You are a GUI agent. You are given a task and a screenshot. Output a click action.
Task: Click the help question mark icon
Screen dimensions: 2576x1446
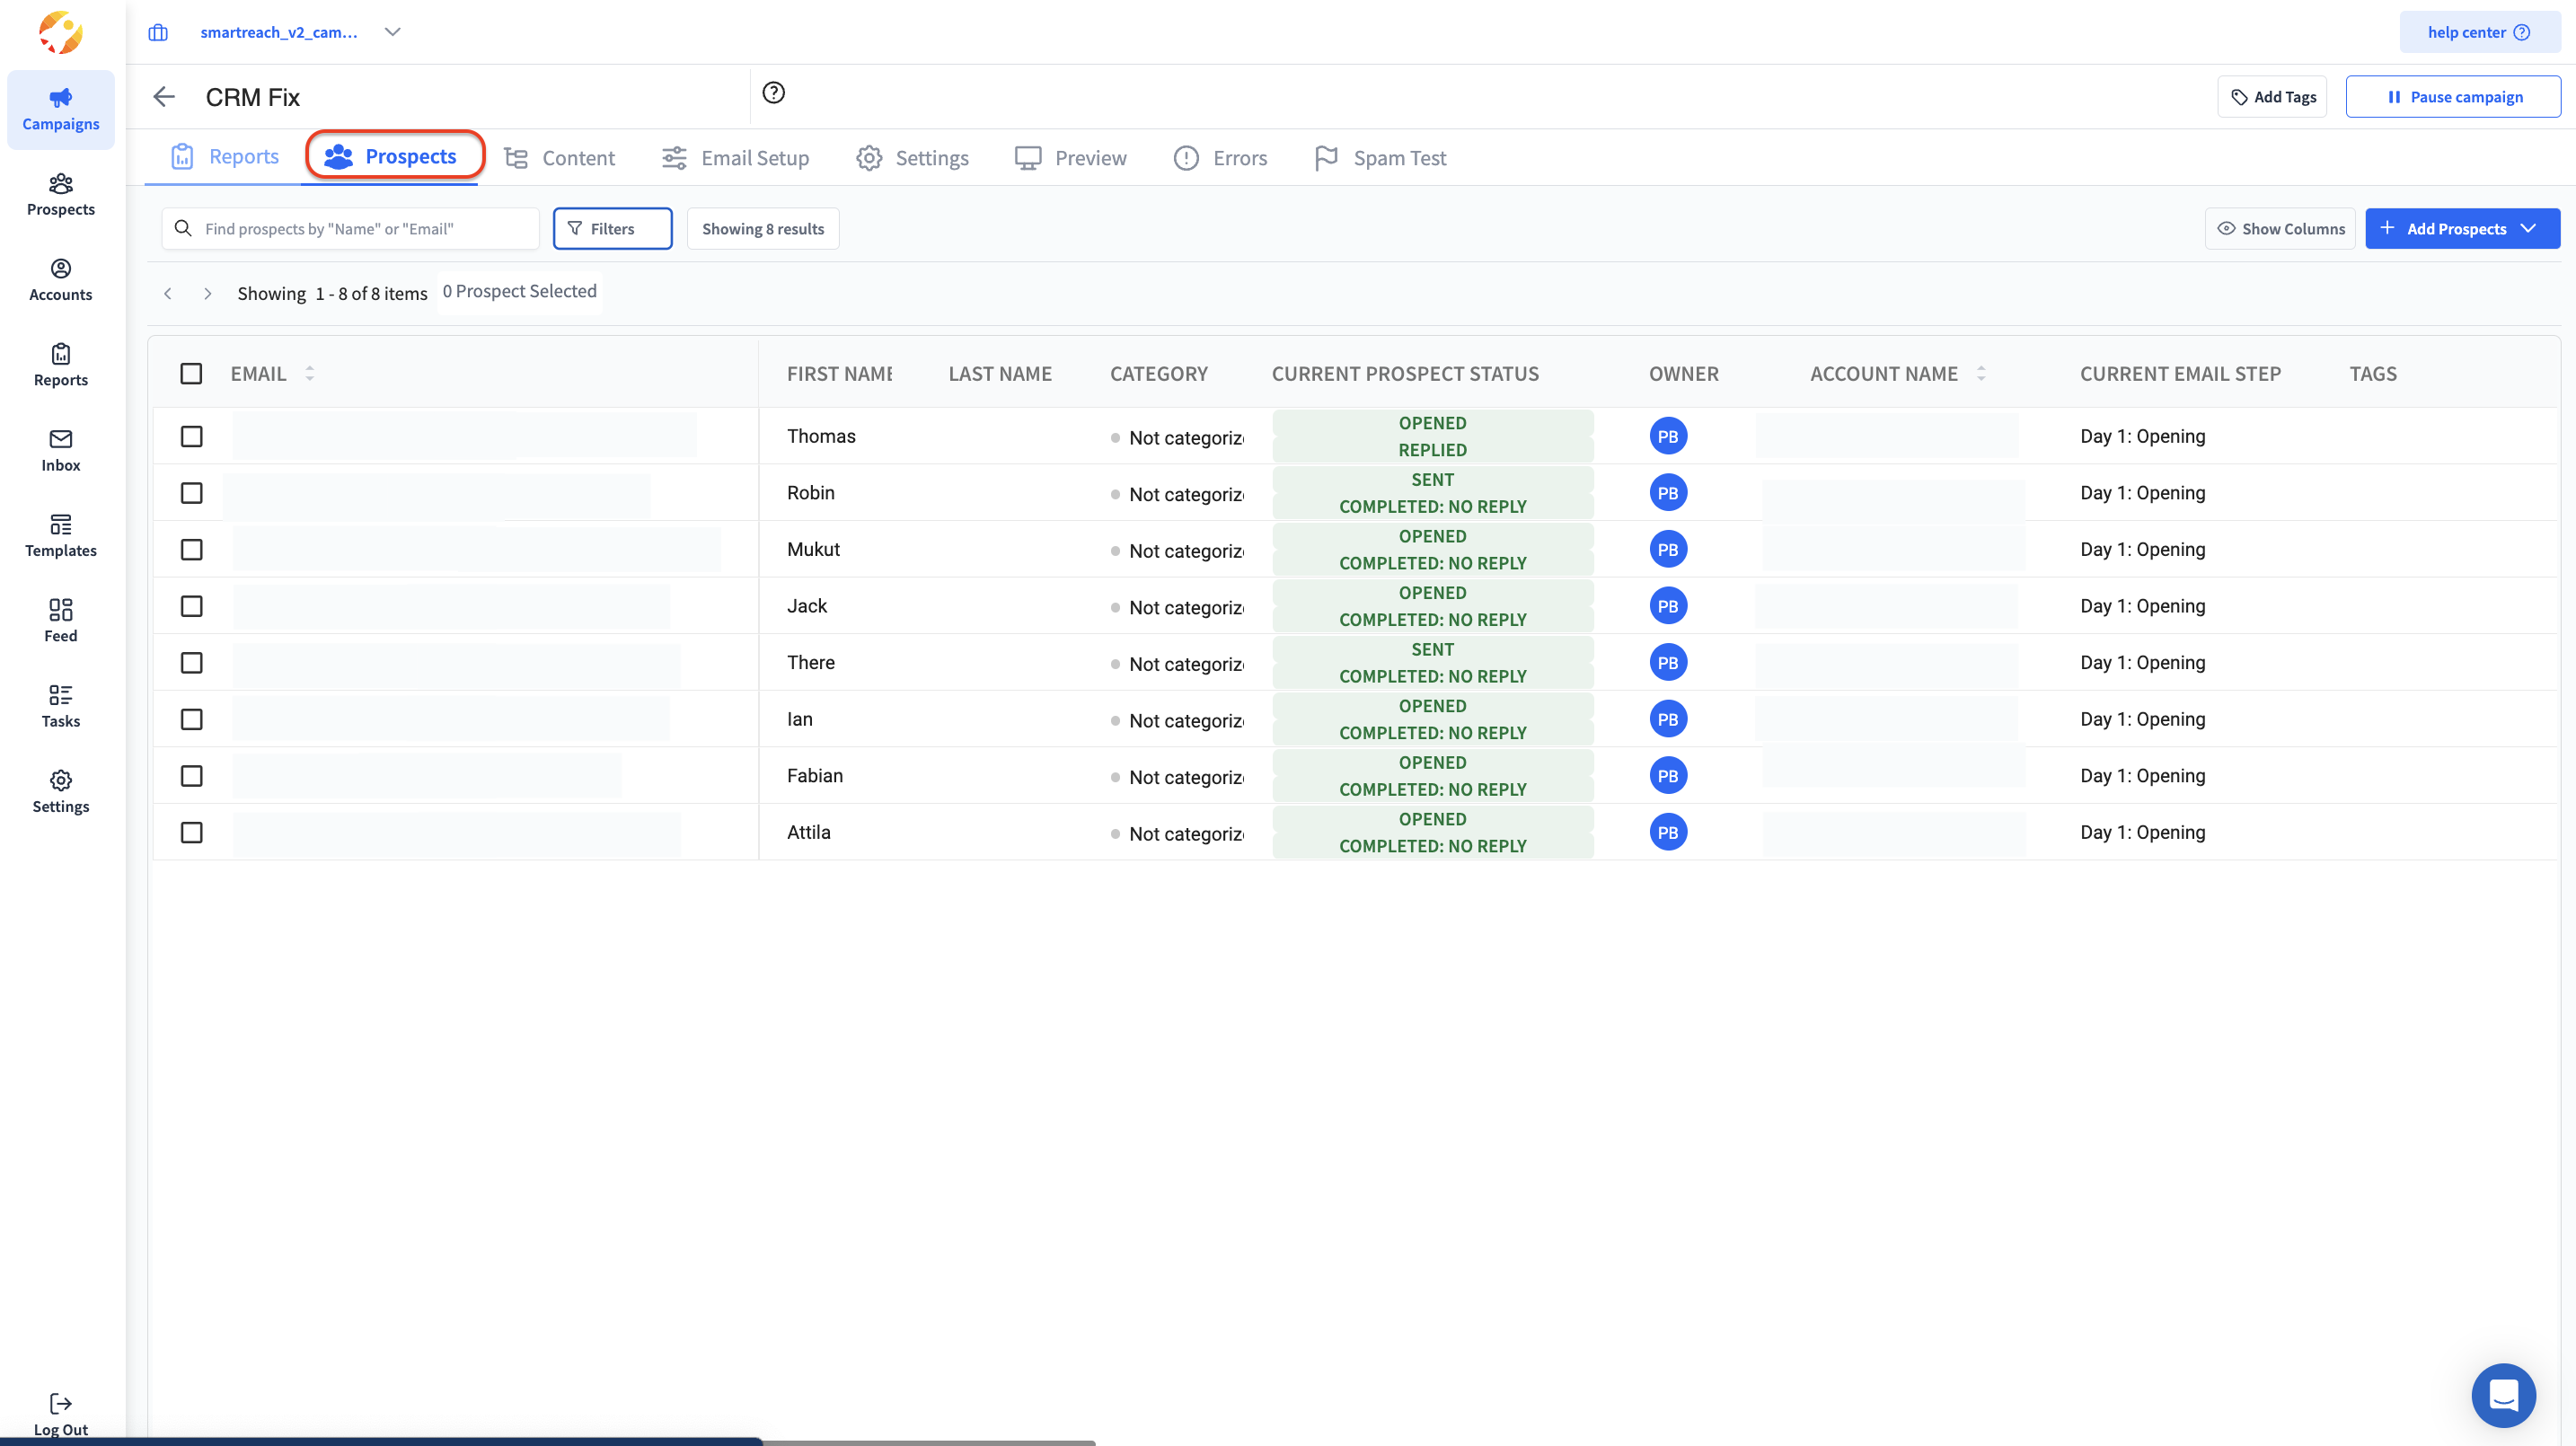coord(773,93)
